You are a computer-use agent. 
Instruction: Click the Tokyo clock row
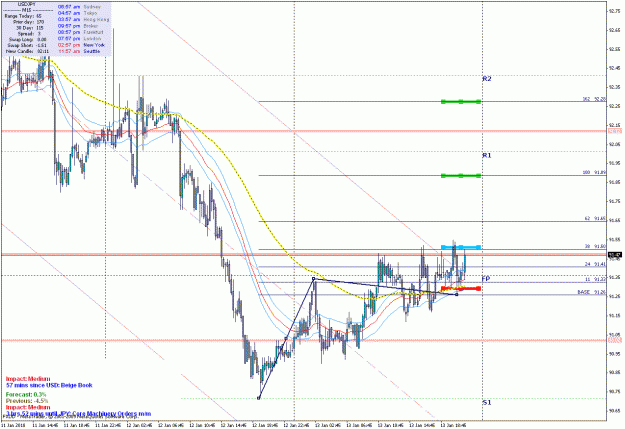[77, 13]
